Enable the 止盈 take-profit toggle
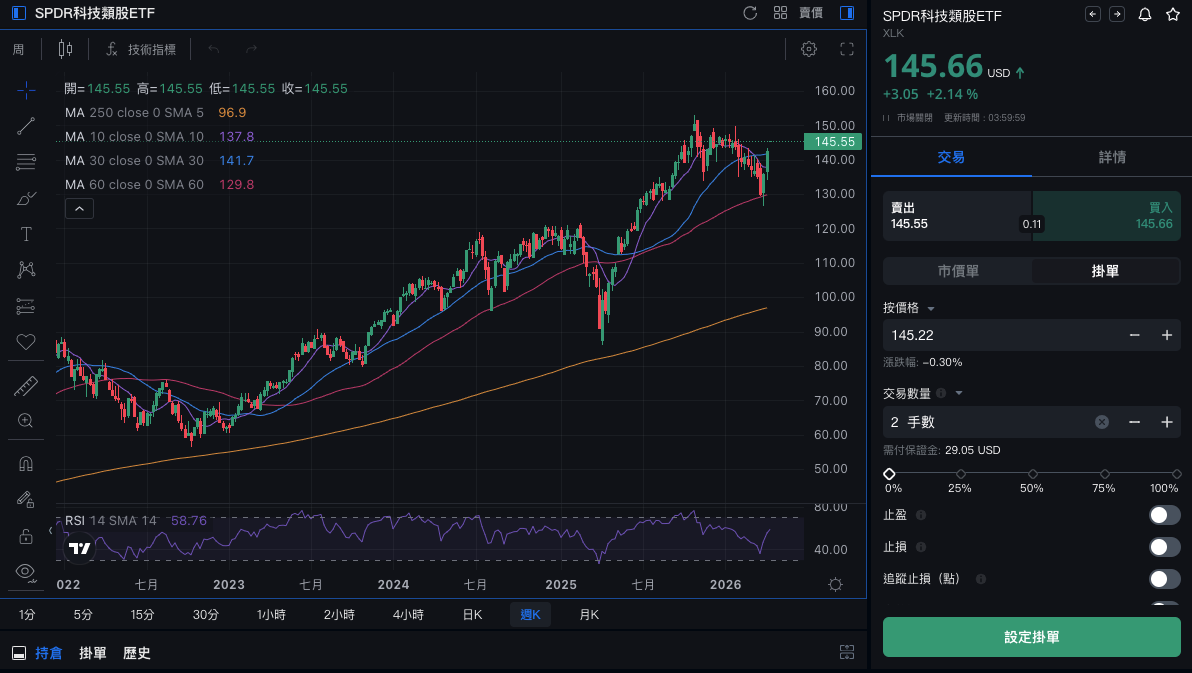Image resolution: width=1192 pixels, height=673 pixels. (x=1164, y=515)
